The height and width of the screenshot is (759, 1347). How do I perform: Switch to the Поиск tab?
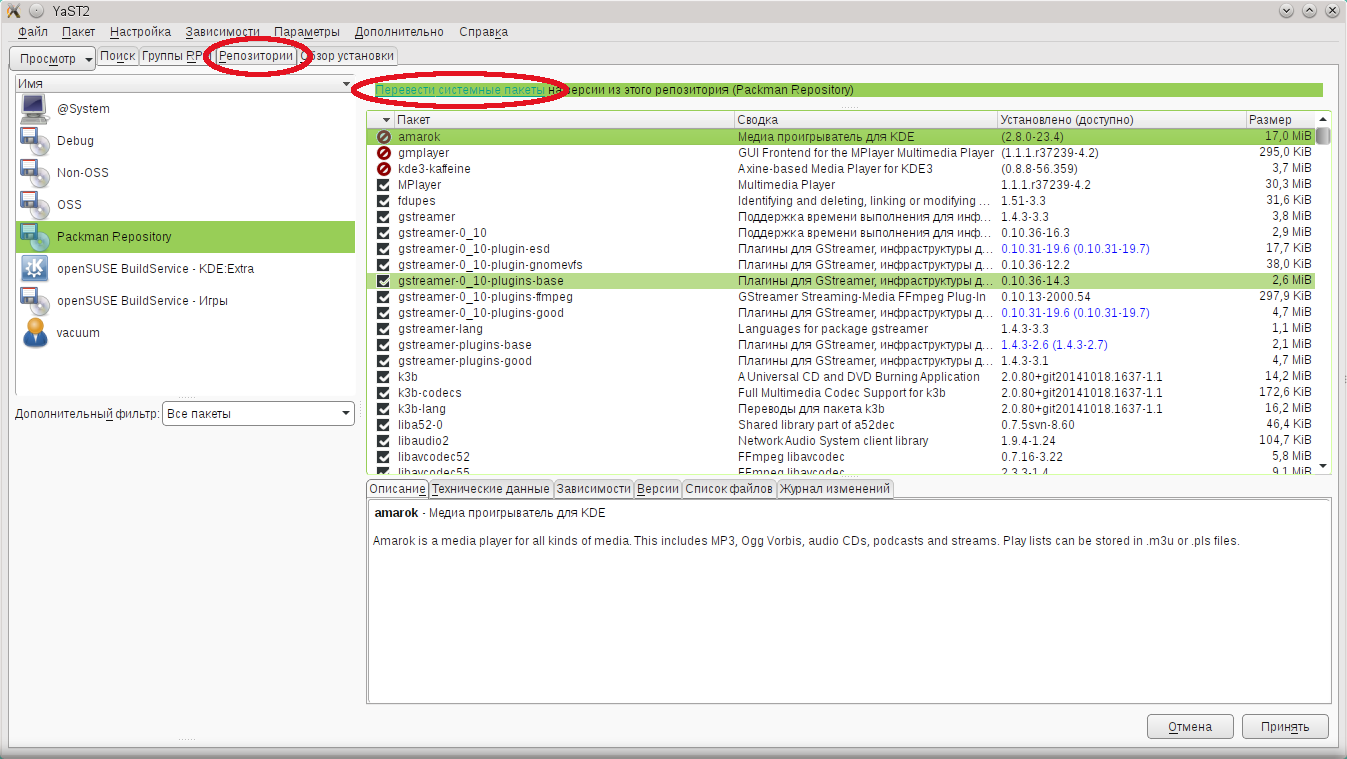[x=118, y=56]
